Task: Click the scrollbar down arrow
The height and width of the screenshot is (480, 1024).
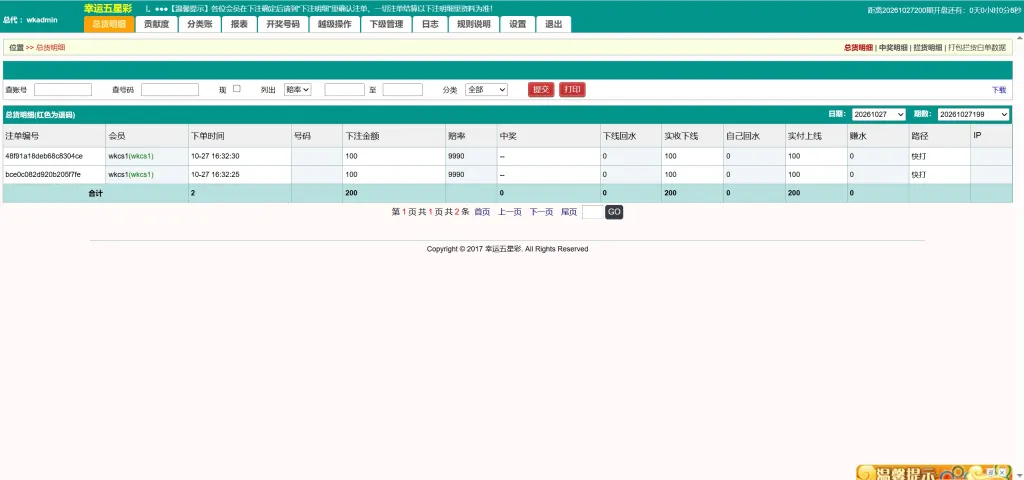Action: tap(1019, 475)
